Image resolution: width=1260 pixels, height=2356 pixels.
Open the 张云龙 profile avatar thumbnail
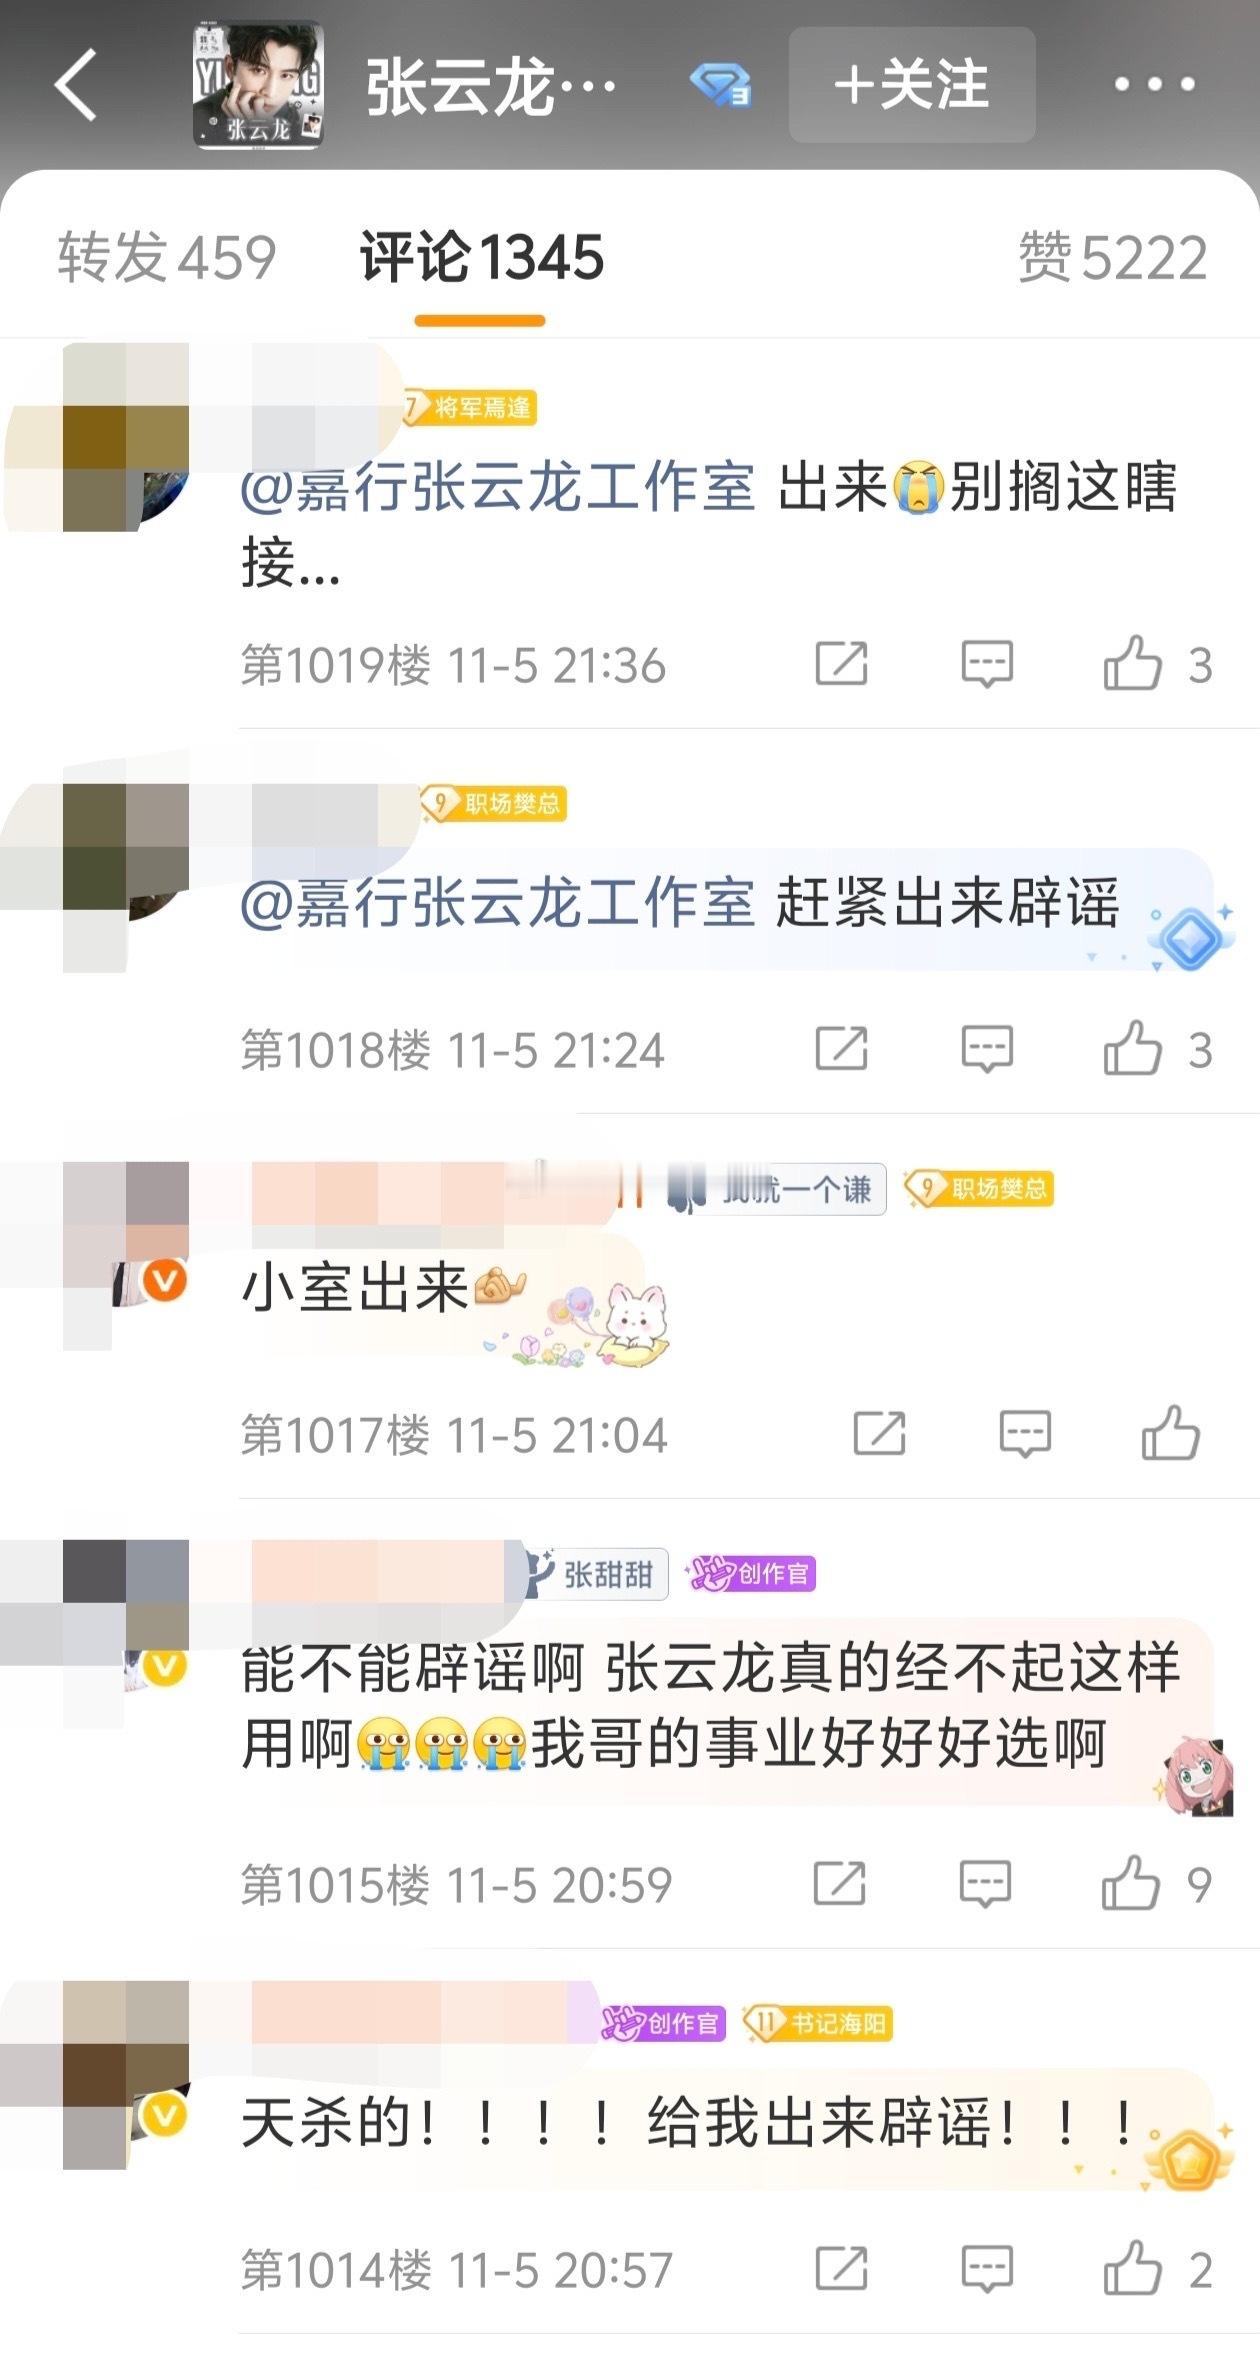point(258,85)
